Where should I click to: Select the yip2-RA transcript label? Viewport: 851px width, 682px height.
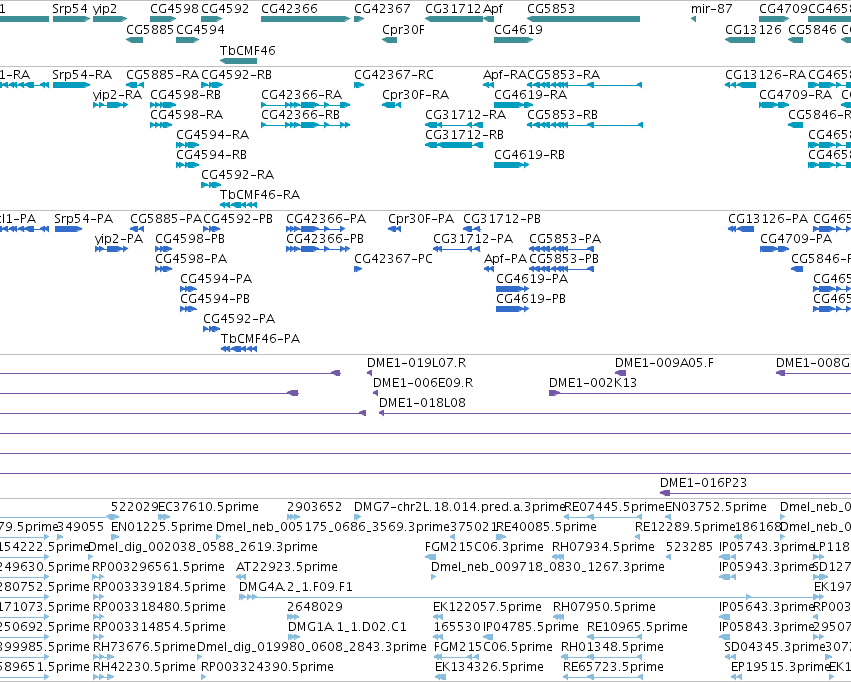click(x=117, y=95)
